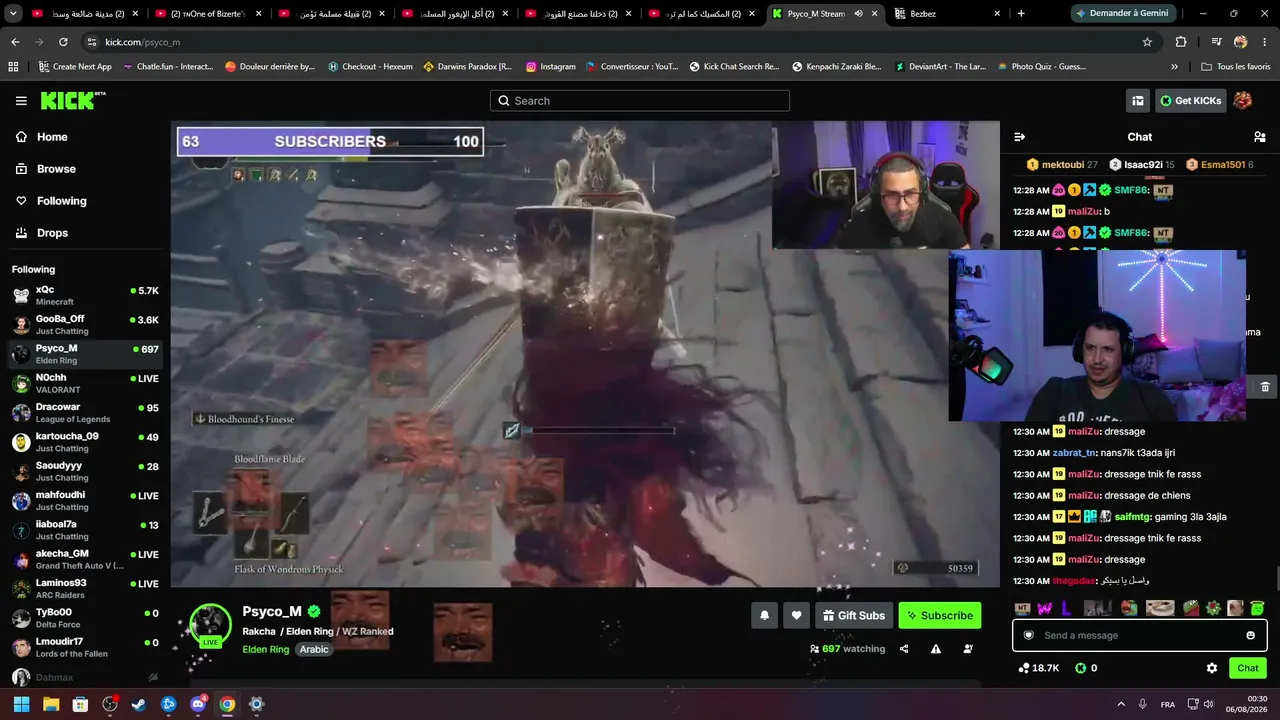Click the Kick search field
Image resolution: width=1280 pixels, height=720 pixels.
click(640, 101)
